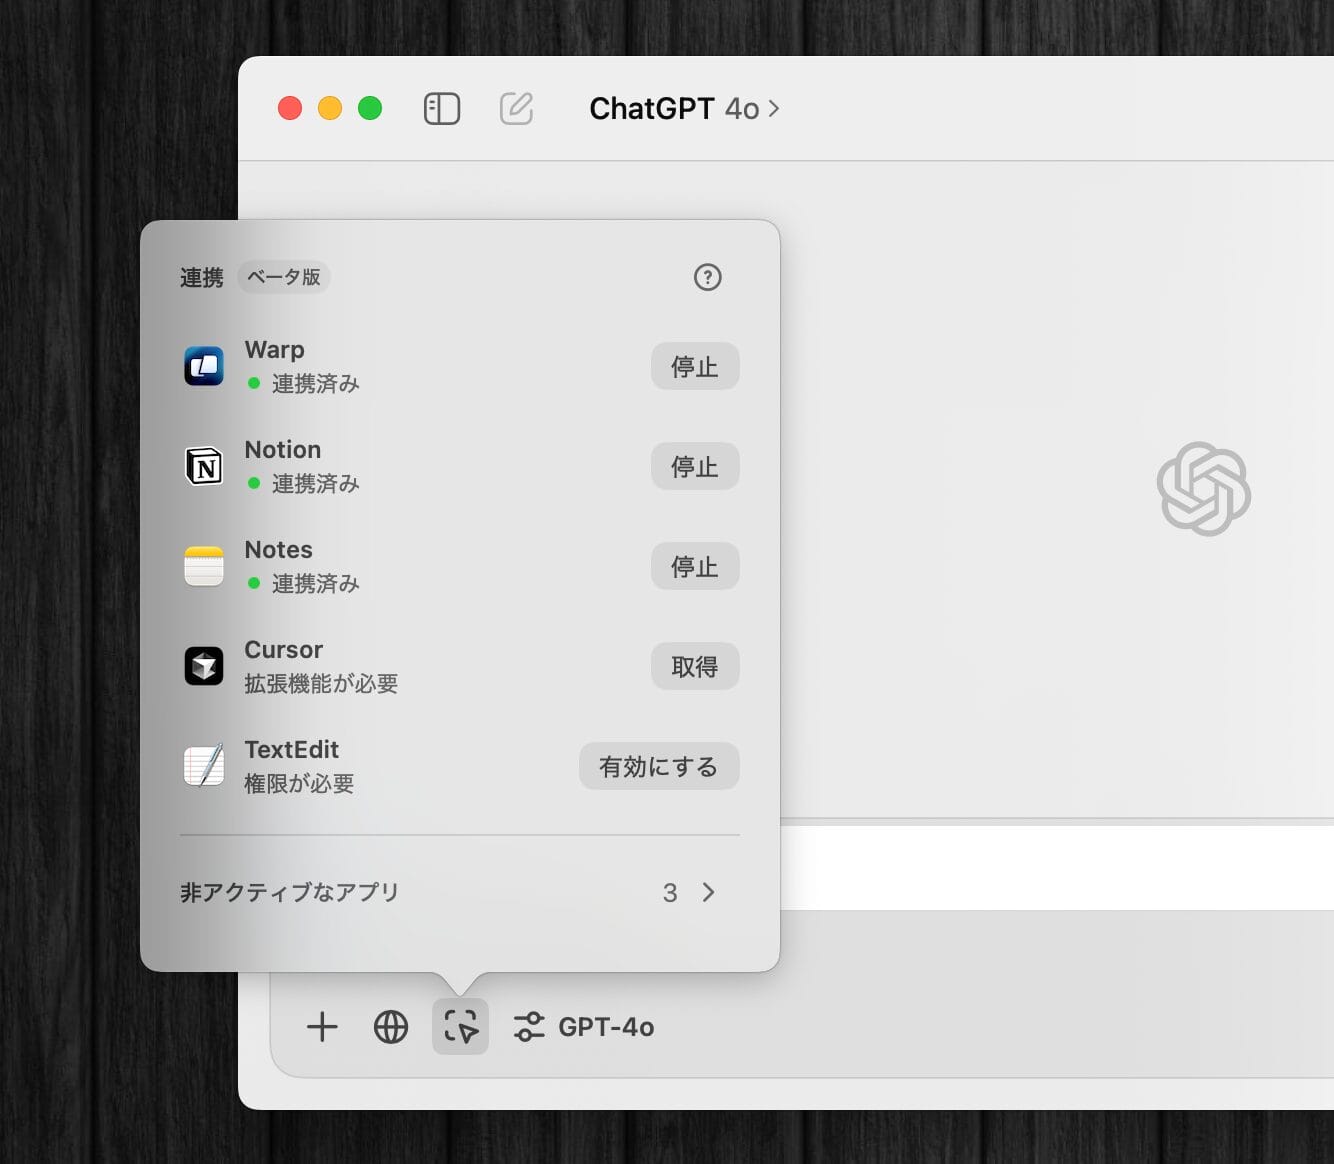Click the Notion app icon
This screenshot has height=1164, width=1334.
click(204, 466)
